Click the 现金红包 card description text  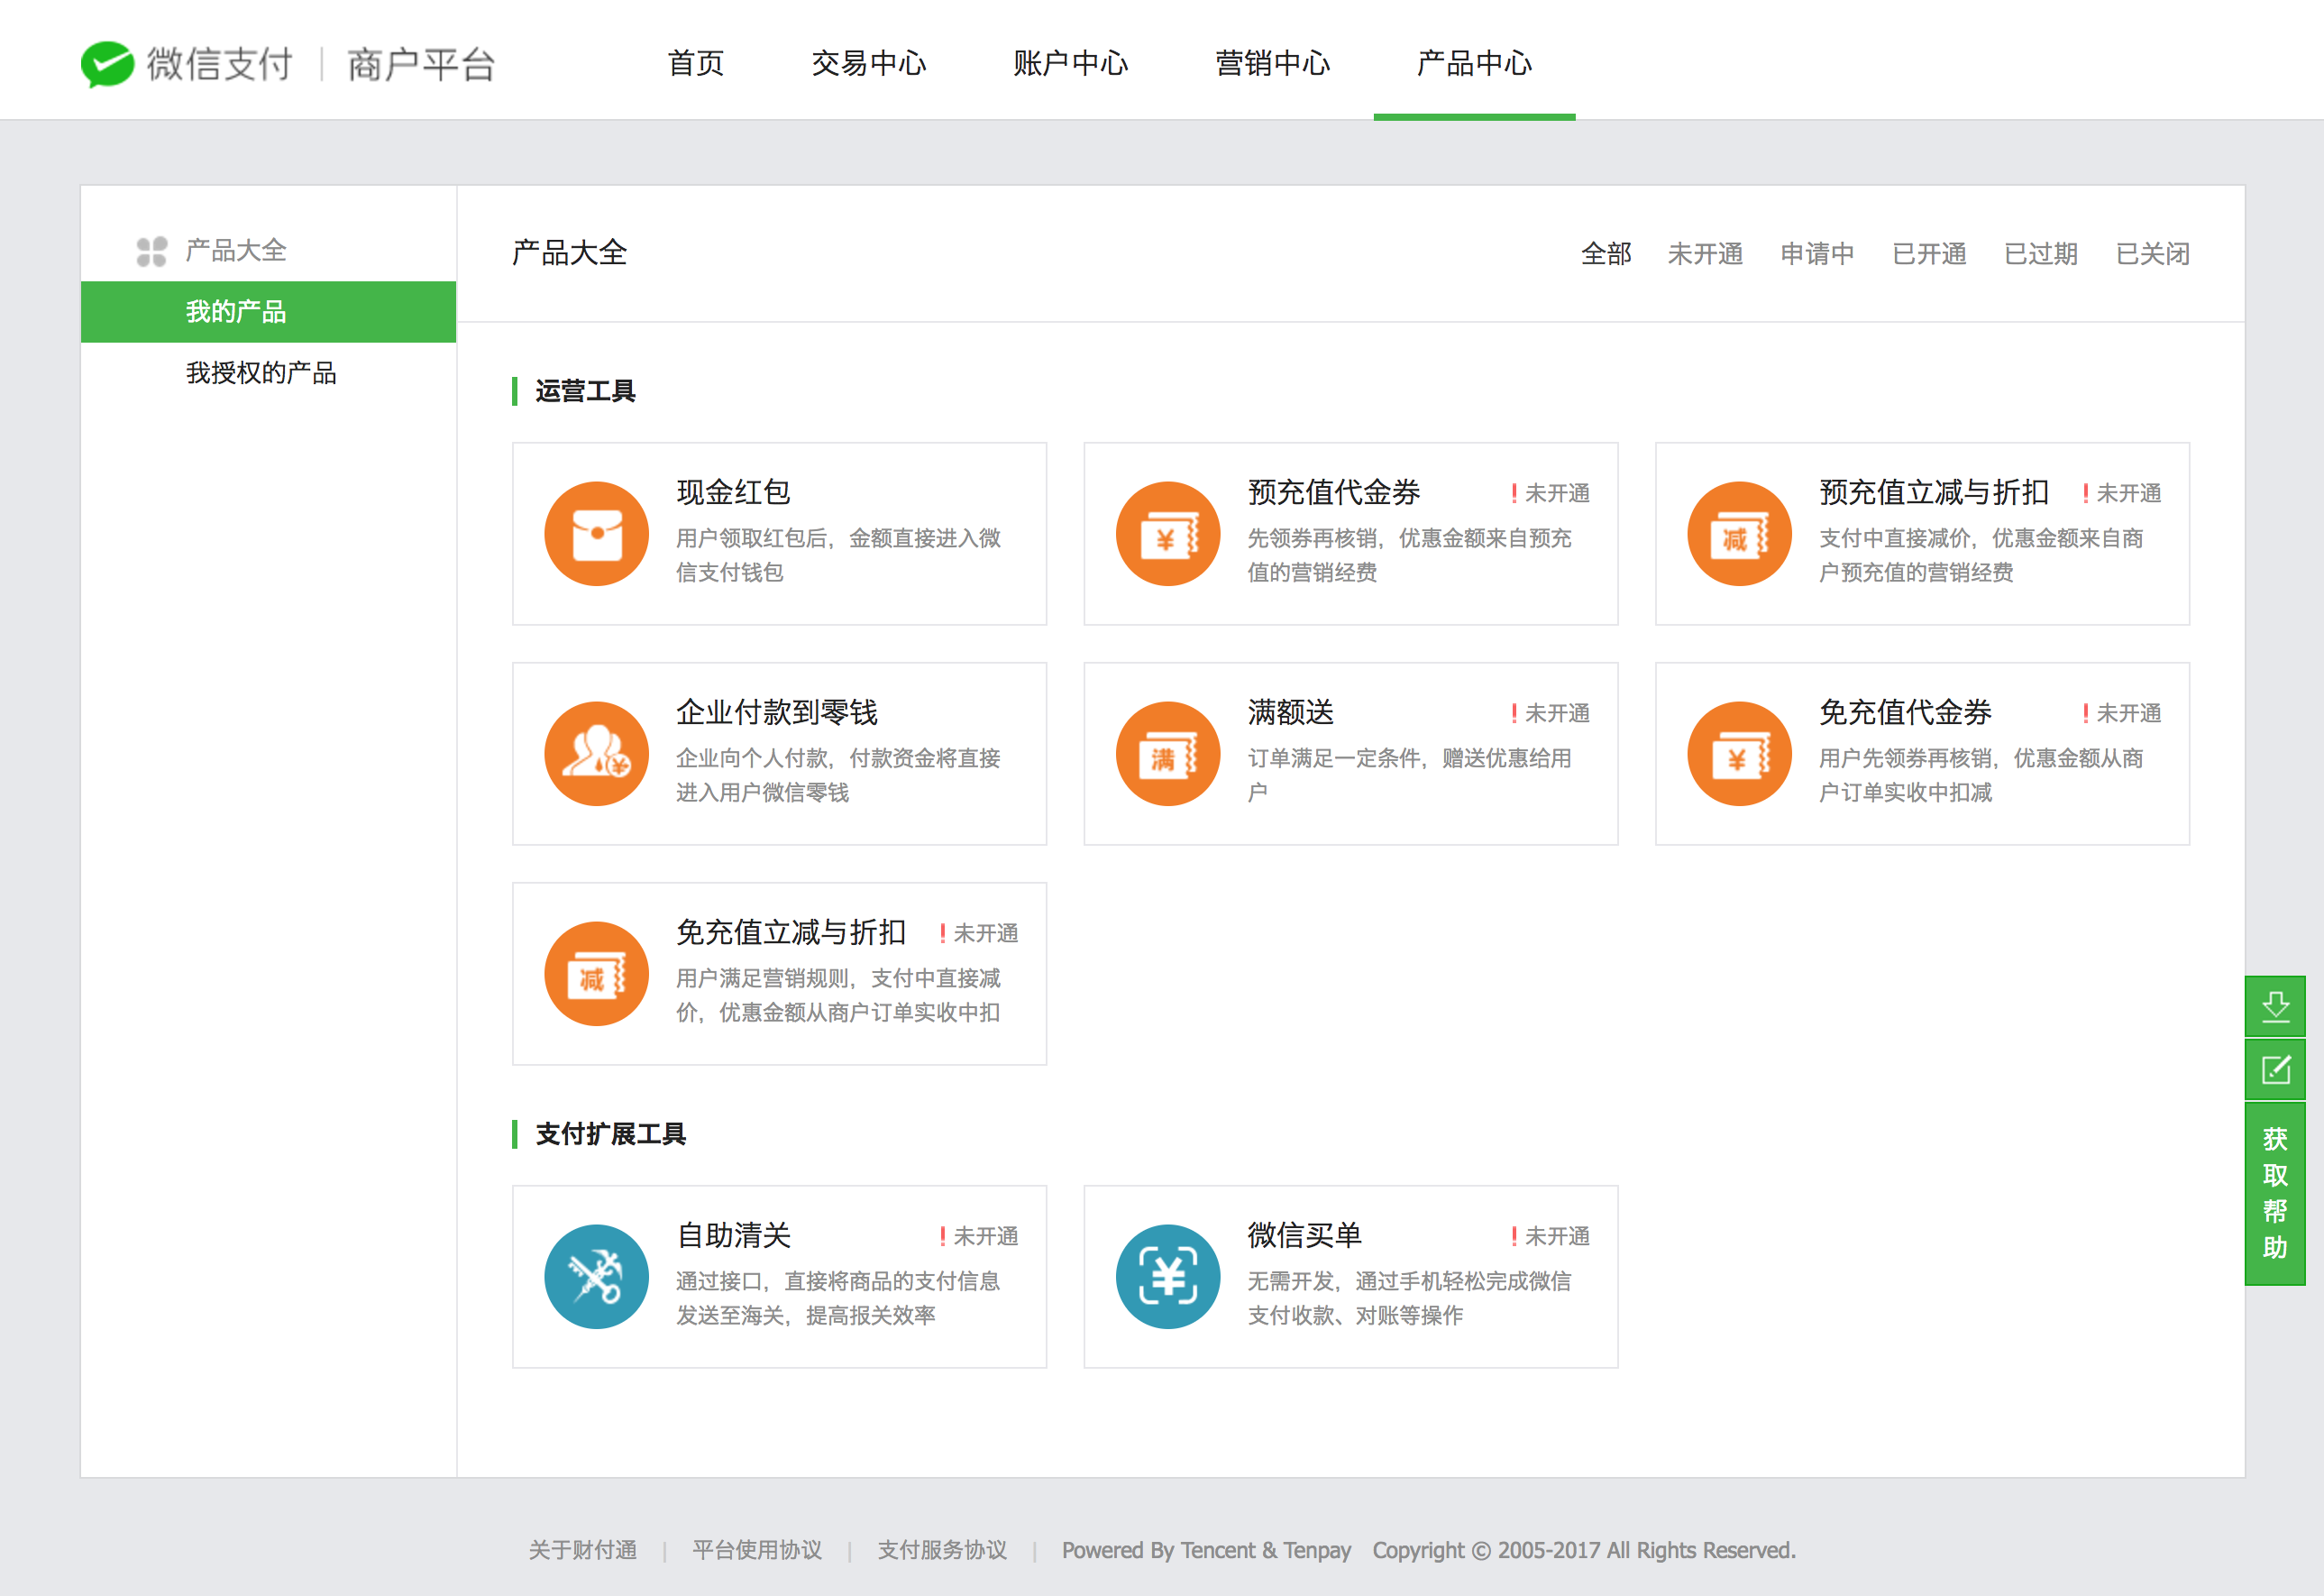pyautogui.click(x=838, y=555)
